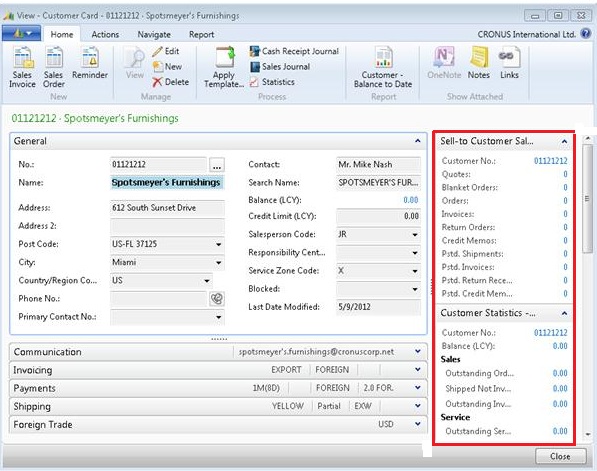
Task: Switch to the Navigate ribbon tab
Action: (154, 35)
